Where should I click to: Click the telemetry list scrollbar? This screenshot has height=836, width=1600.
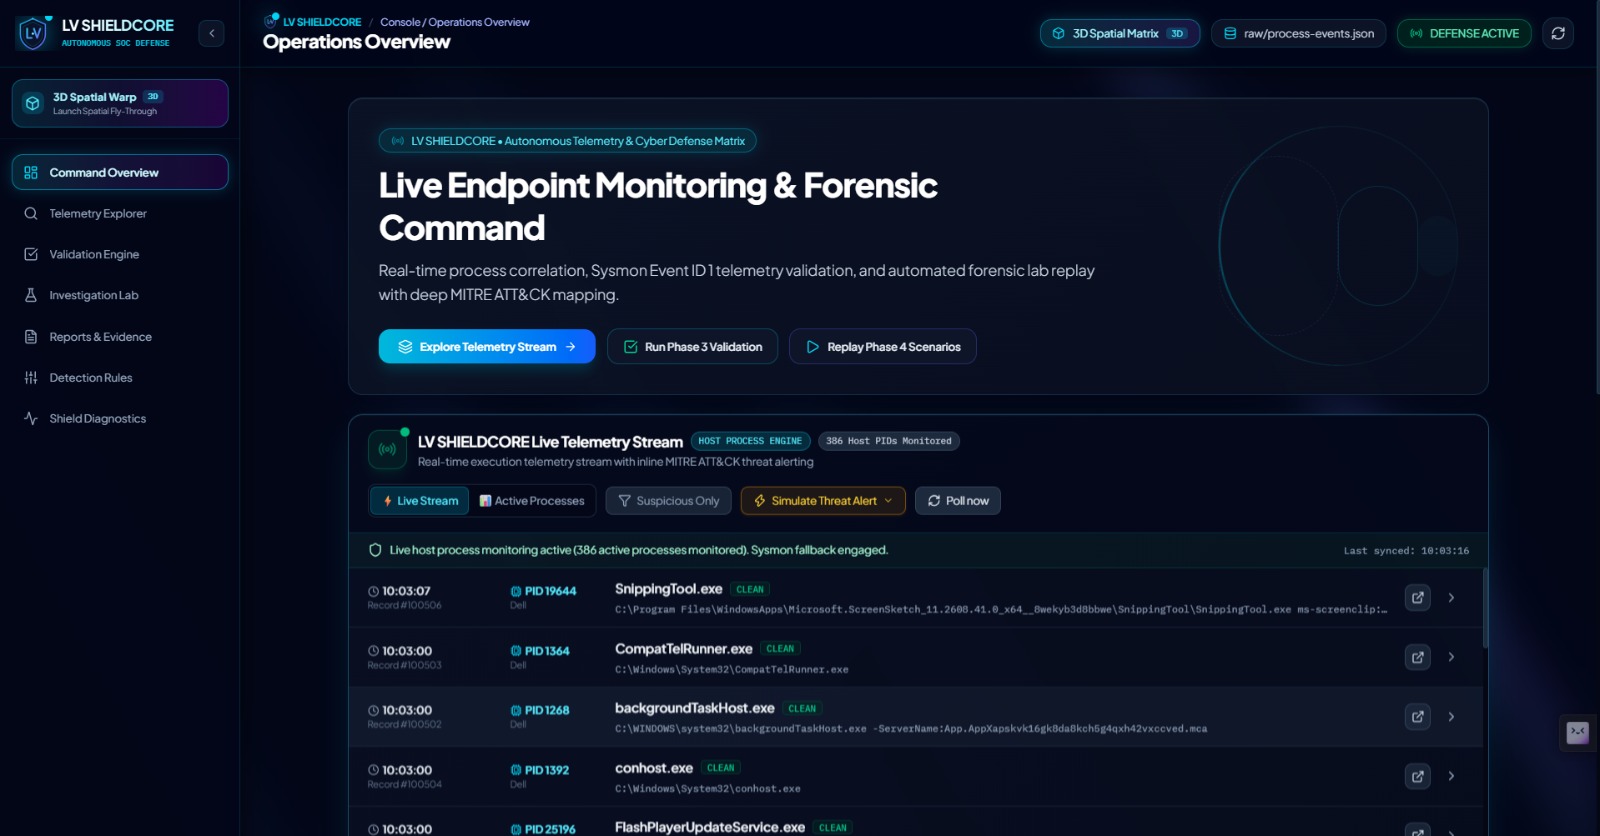tap(1485, 609)
